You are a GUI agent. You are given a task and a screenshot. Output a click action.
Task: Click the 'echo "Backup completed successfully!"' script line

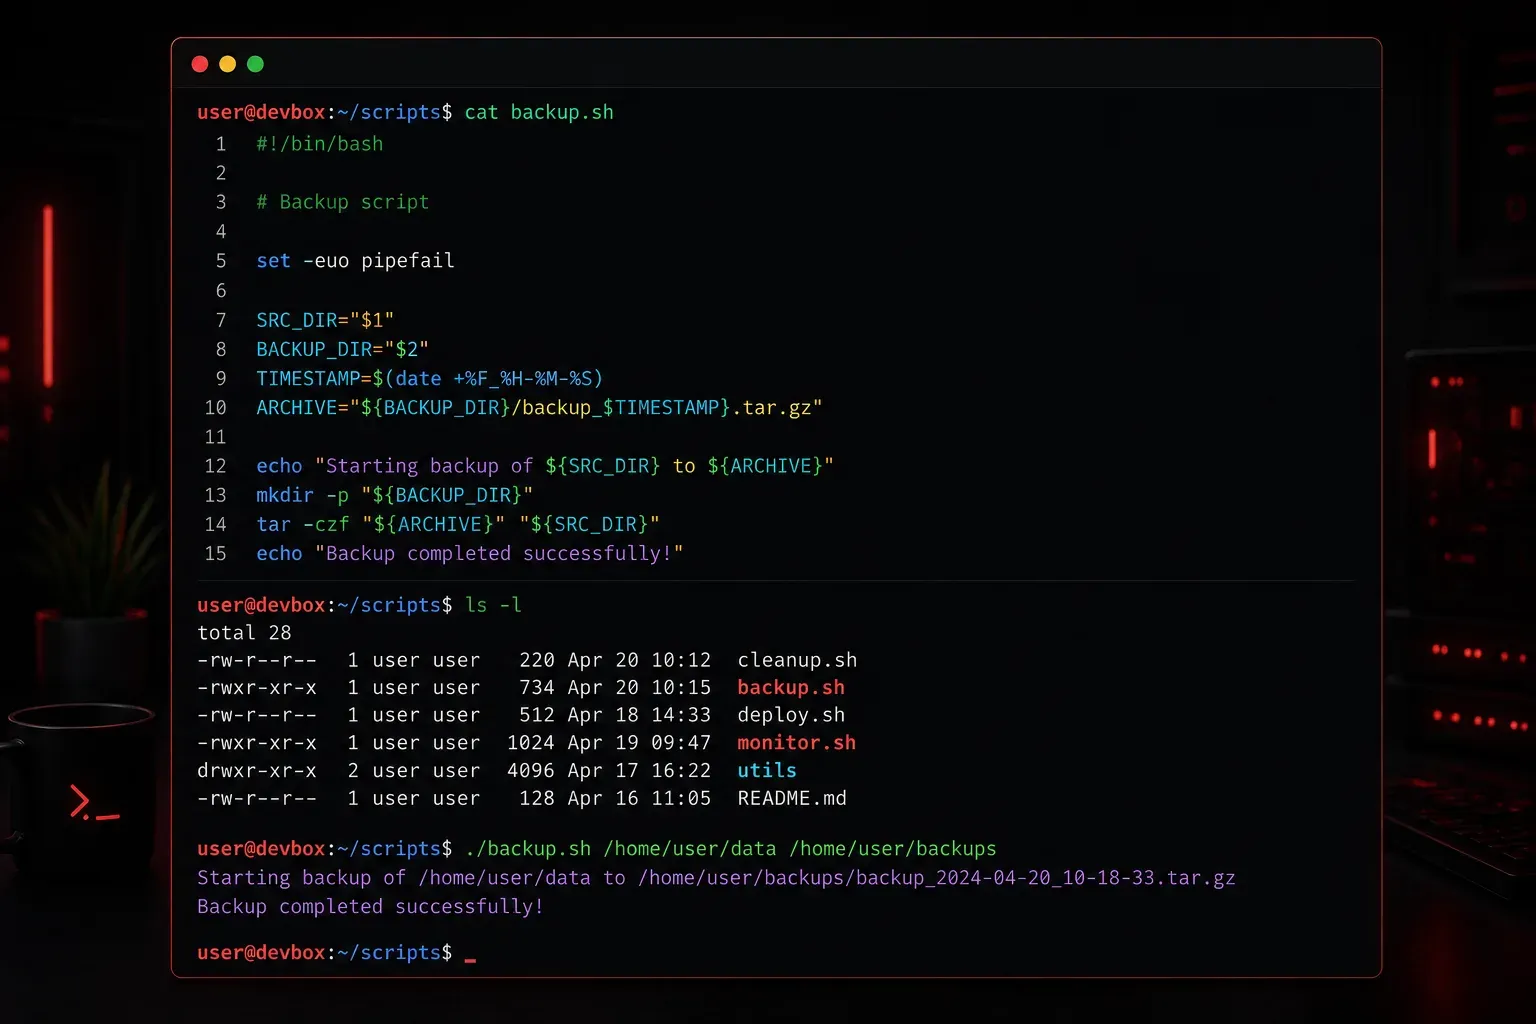470,554
